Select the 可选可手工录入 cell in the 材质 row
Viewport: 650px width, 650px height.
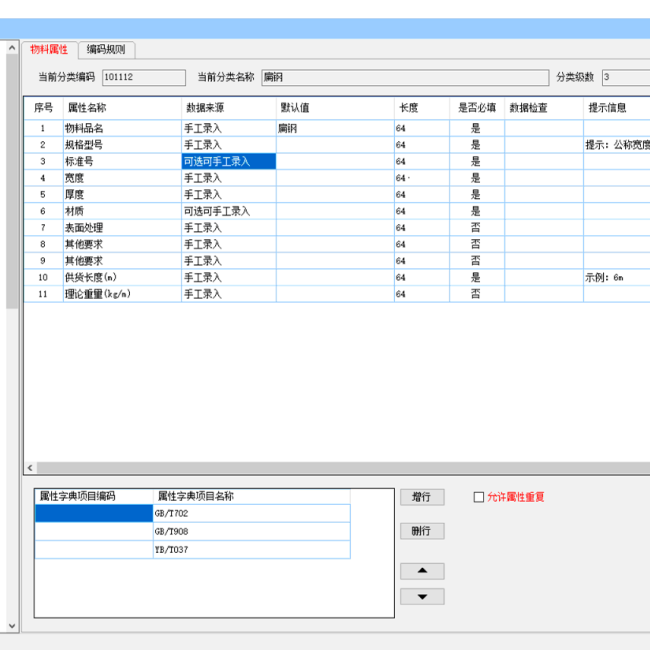[x=229, y=211]
